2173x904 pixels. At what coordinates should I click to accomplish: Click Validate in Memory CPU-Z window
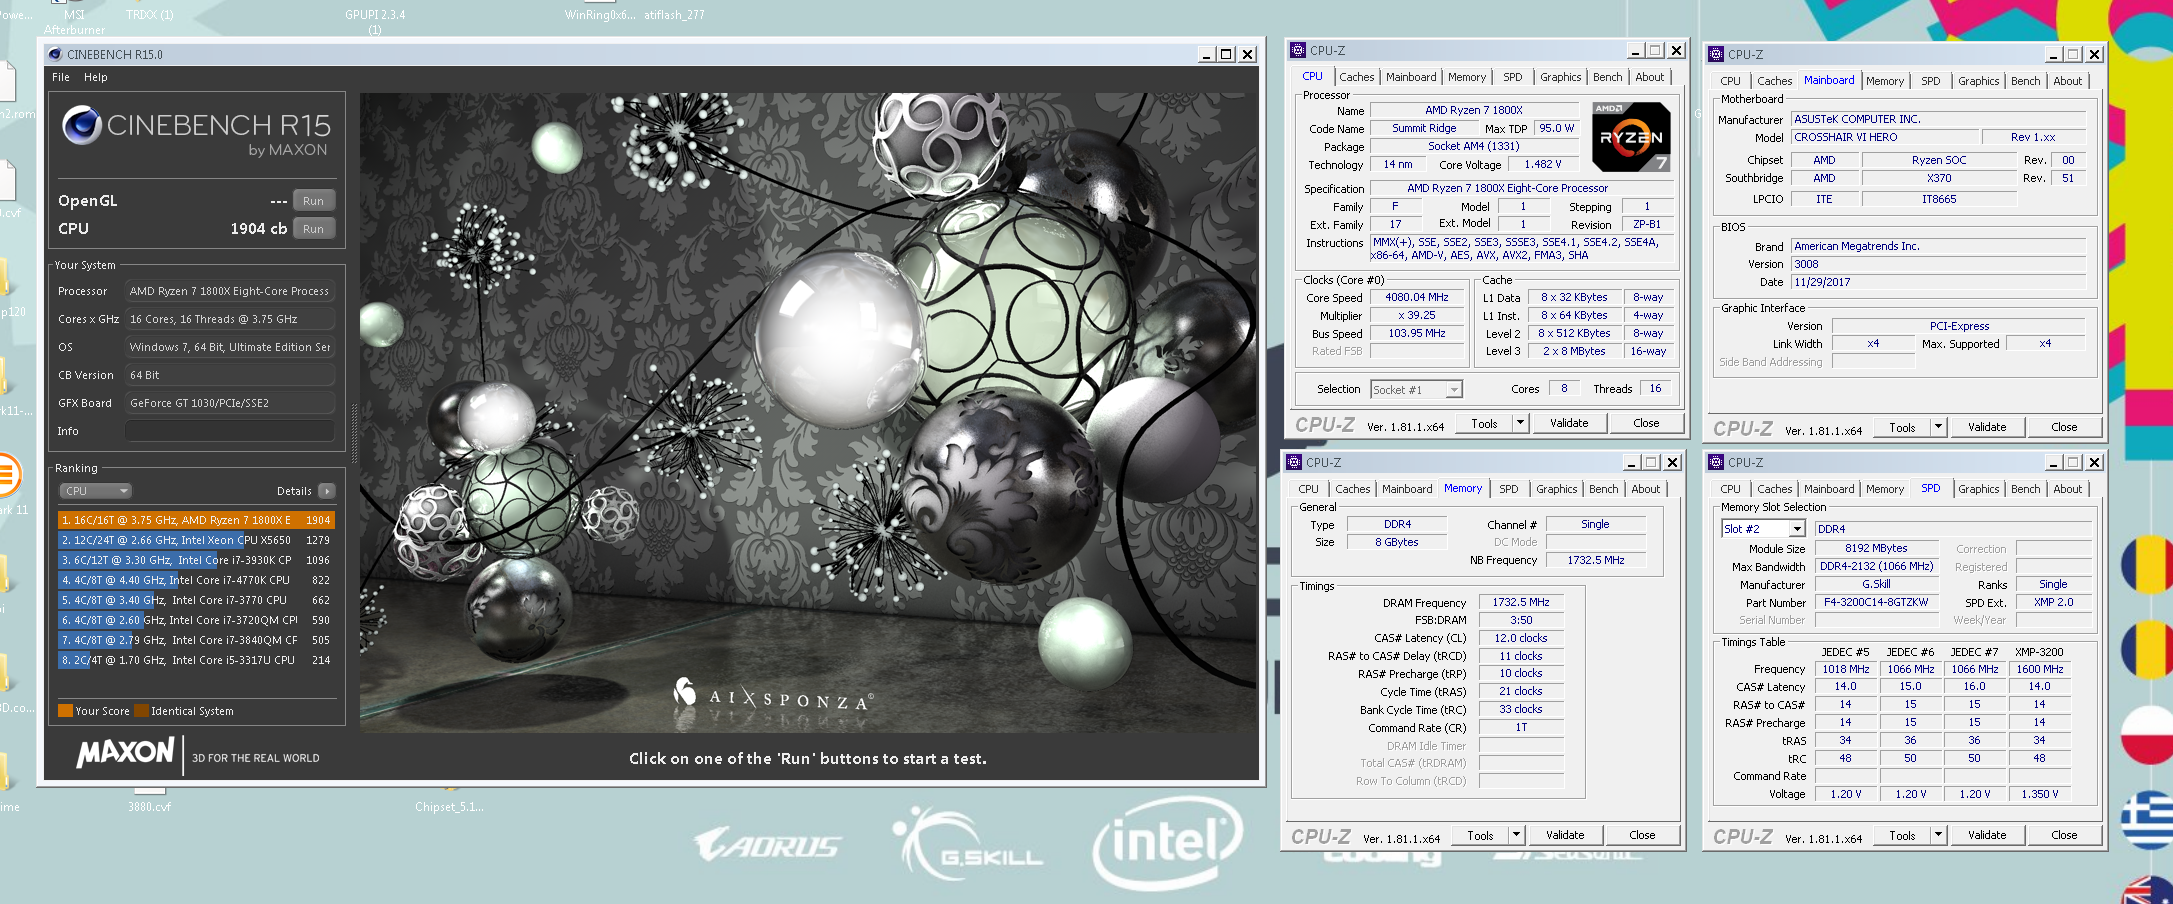point(1565,835)
